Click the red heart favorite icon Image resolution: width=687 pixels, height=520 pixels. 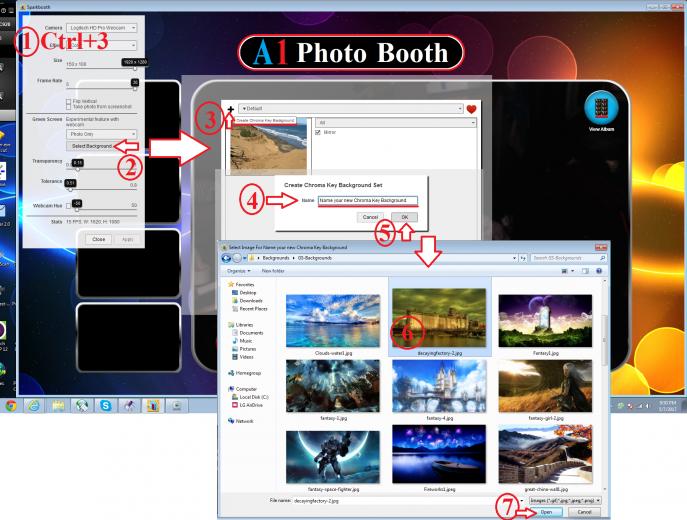[x=471, y=109]
